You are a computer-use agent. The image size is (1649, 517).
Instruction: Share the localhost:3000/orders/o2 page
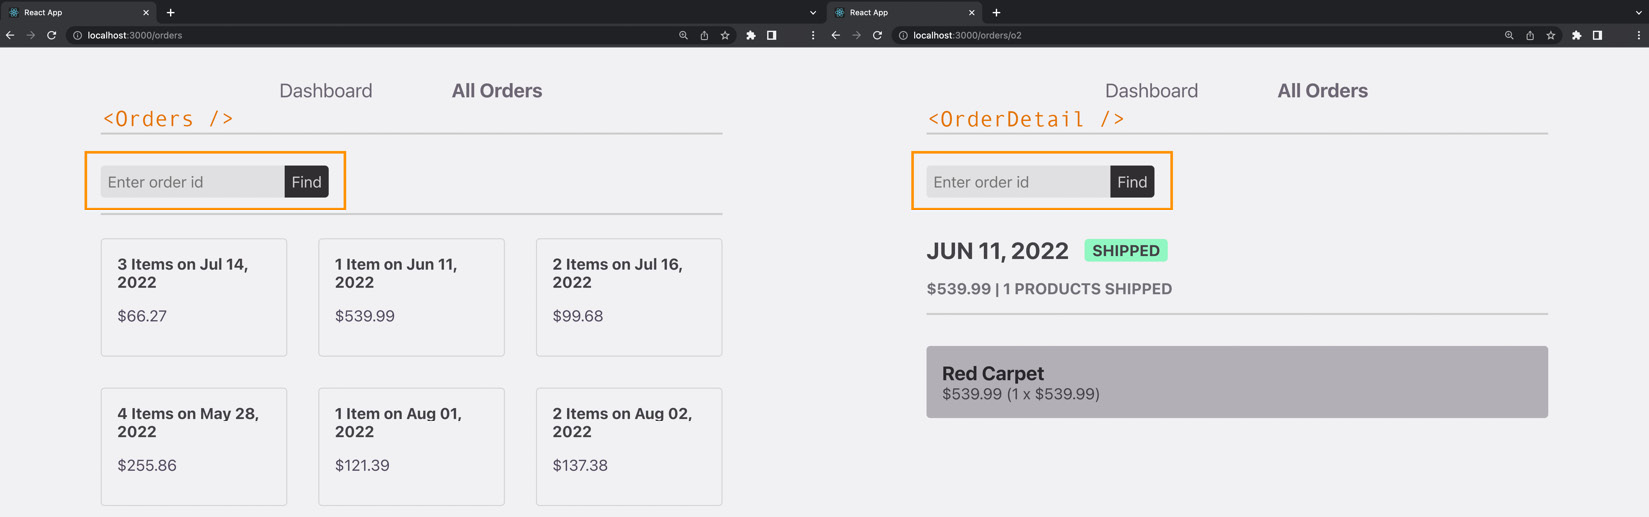[x=1530, y=35]
